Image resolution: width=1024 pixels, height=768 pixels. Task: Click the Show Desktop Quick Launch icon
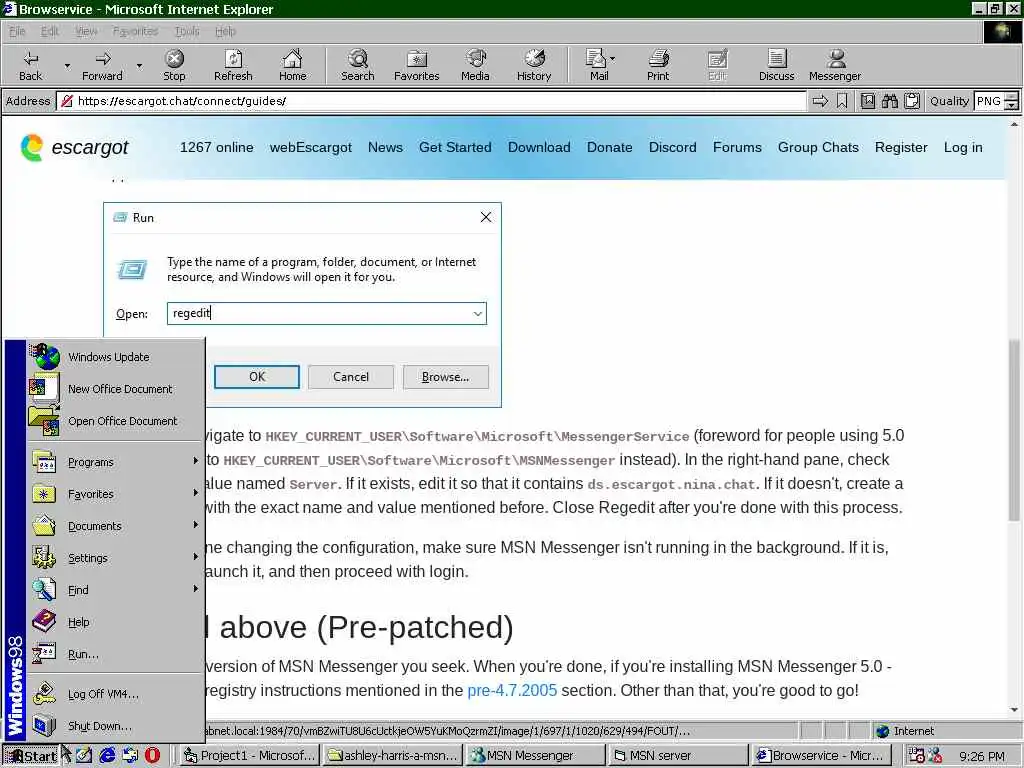click(x=84, y=756)
